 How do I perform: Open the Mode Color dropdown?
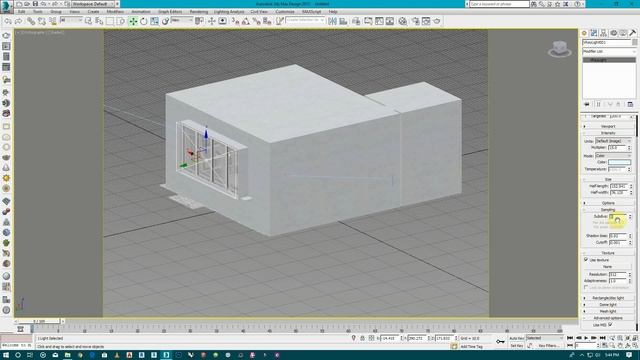pos(613,156)
